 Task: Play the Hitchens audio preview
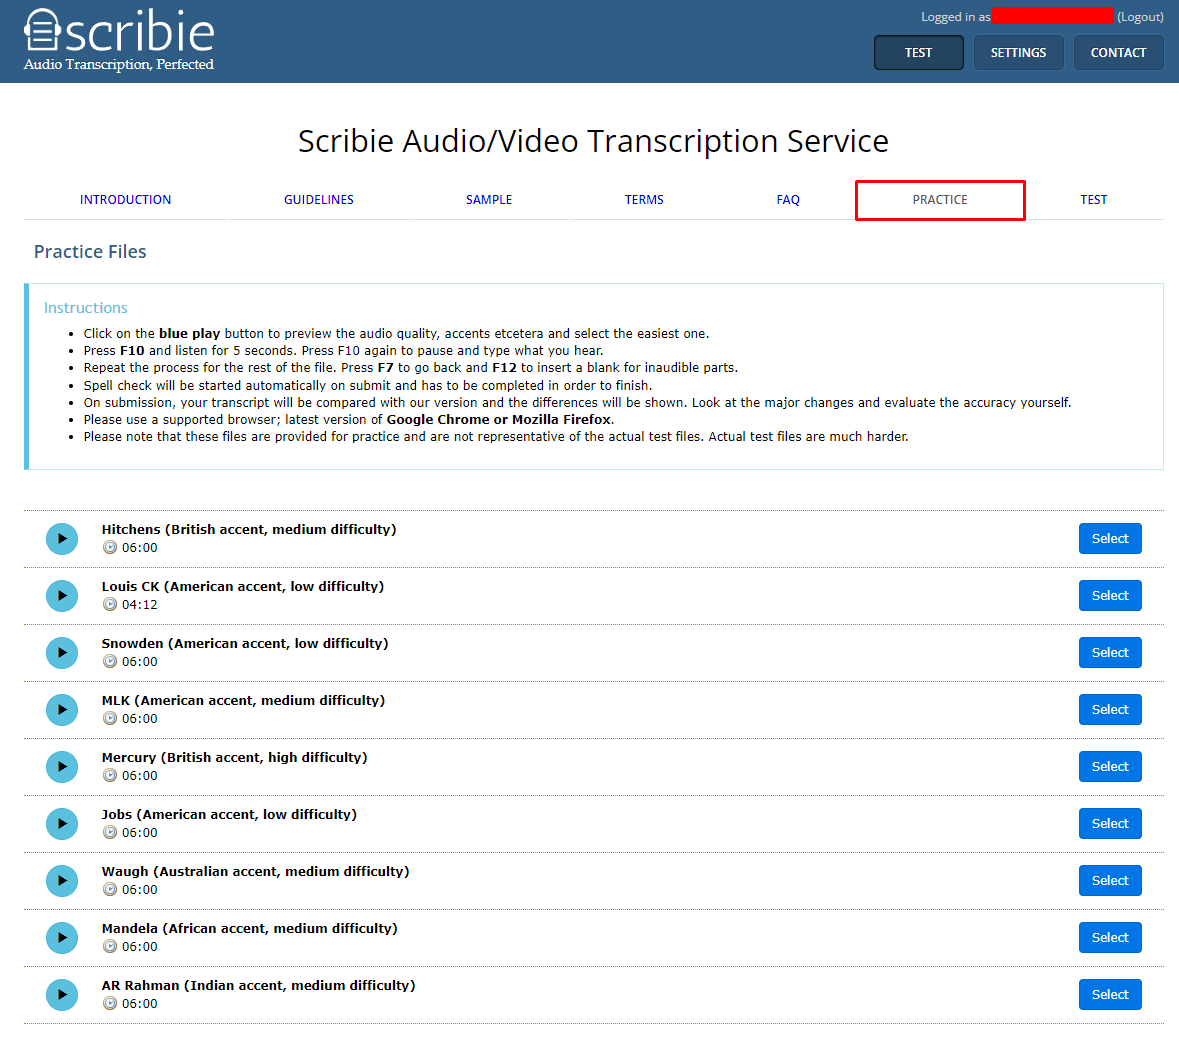click(x=62, y=539)
